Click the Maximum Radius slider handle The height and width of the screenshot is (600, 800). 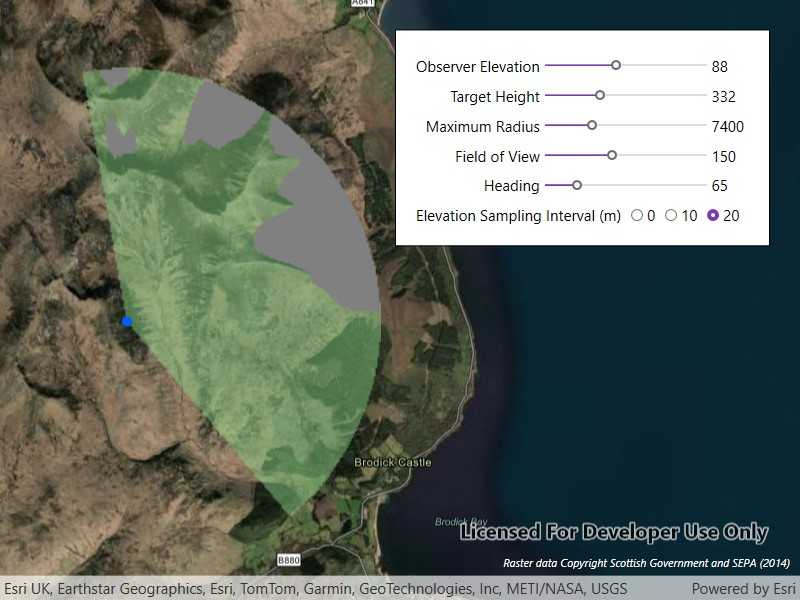coord(591,126)
